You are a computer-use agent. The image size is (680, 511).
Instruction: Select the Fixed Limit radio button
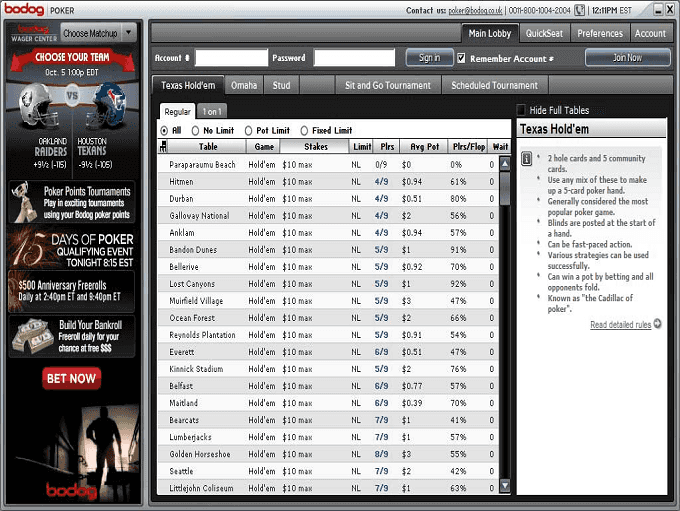click(304, 131)
